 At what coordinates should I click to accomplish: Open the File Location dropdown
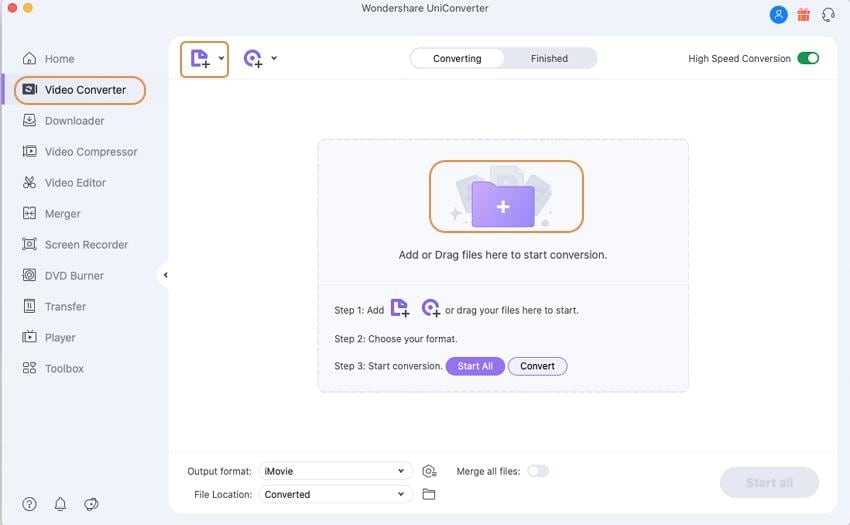335,494
